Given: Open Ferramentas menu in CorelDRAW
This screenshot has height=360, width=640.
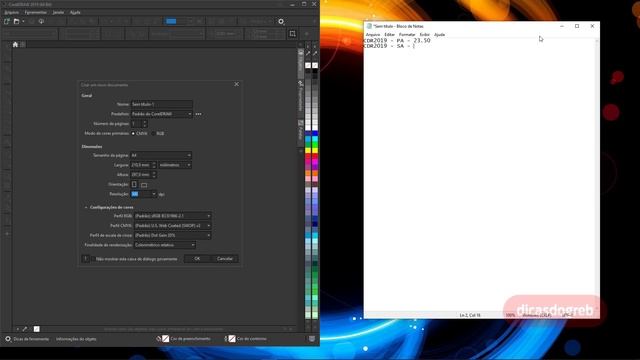Looking at the screenshot, I should point(36,12).
